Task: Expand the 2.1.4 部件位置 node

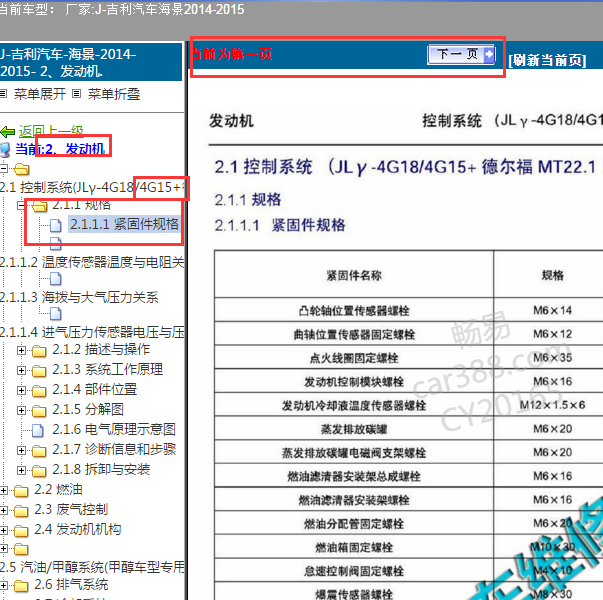Action: point(22,390)
